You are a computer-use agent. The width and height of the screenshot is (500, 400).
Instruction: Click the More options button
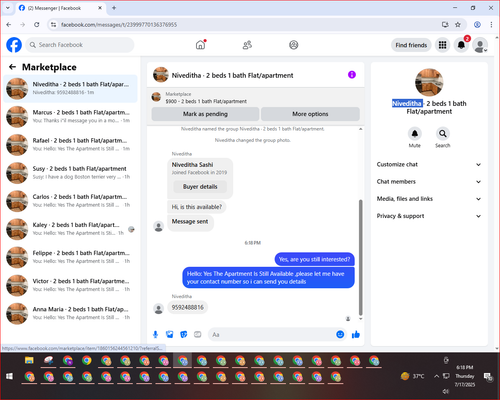click(x=310, y=114)
